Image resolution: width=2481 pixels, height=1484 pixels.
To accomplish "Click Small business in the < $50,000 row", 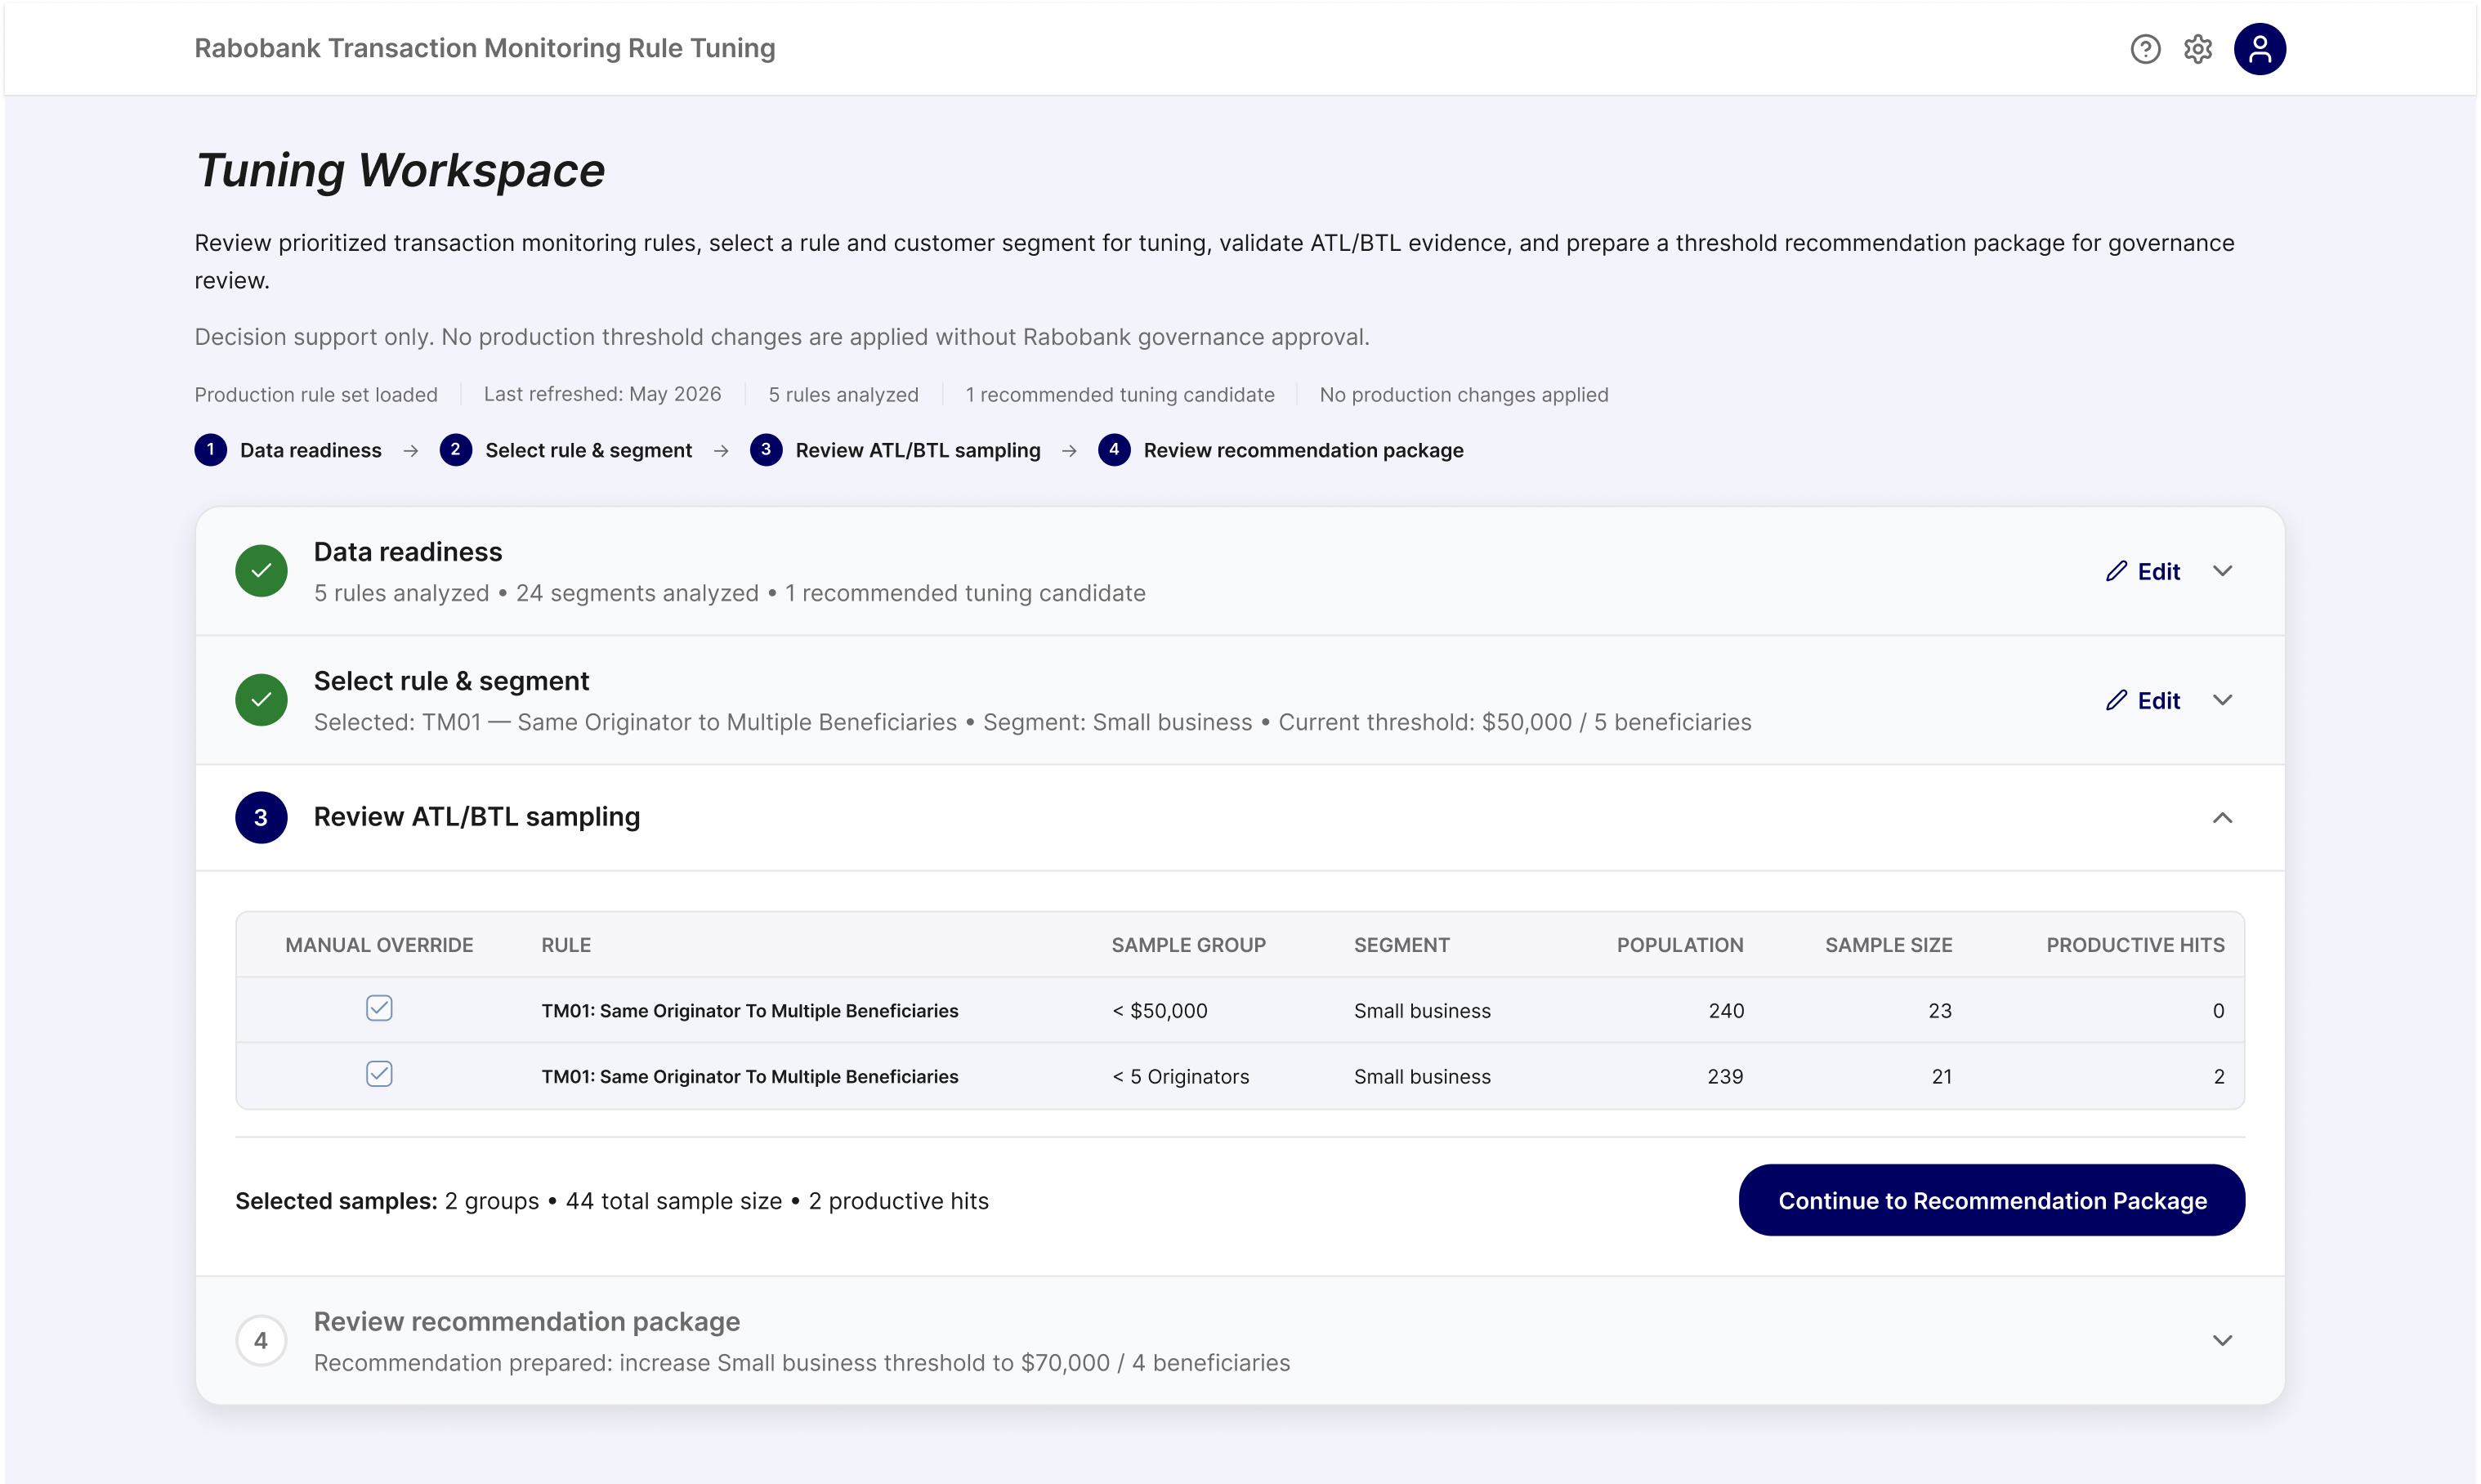I will [x=1422, y=1011].
